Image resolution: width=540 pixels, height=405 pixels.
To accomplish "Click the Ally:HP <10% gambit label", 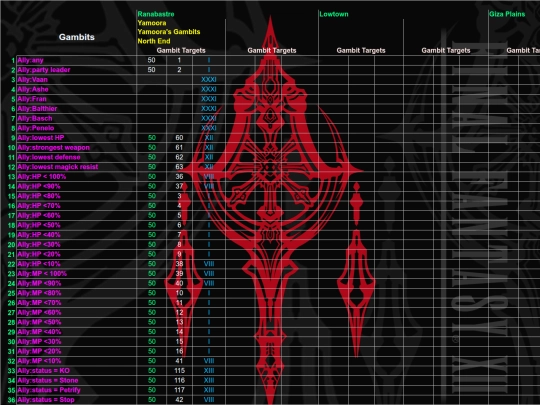I will [x=39, y=264].
